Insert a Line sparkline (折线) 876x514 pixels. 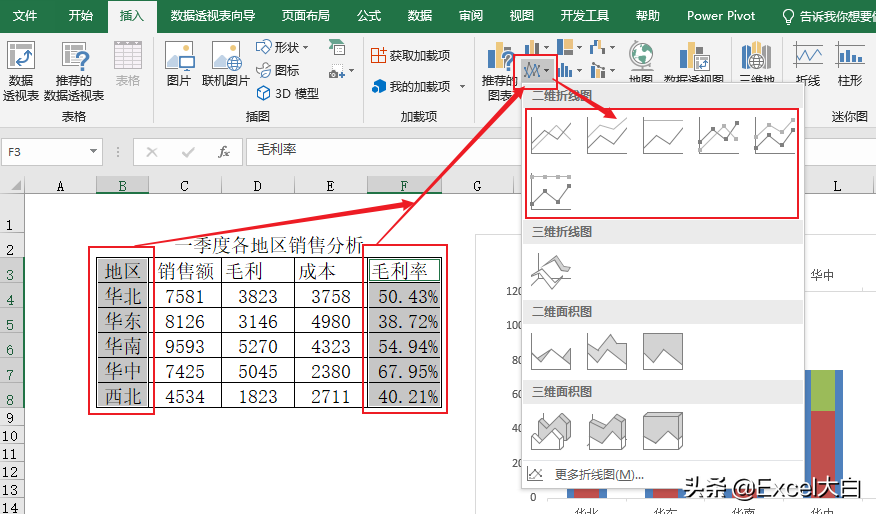click(x=808, y=64)
